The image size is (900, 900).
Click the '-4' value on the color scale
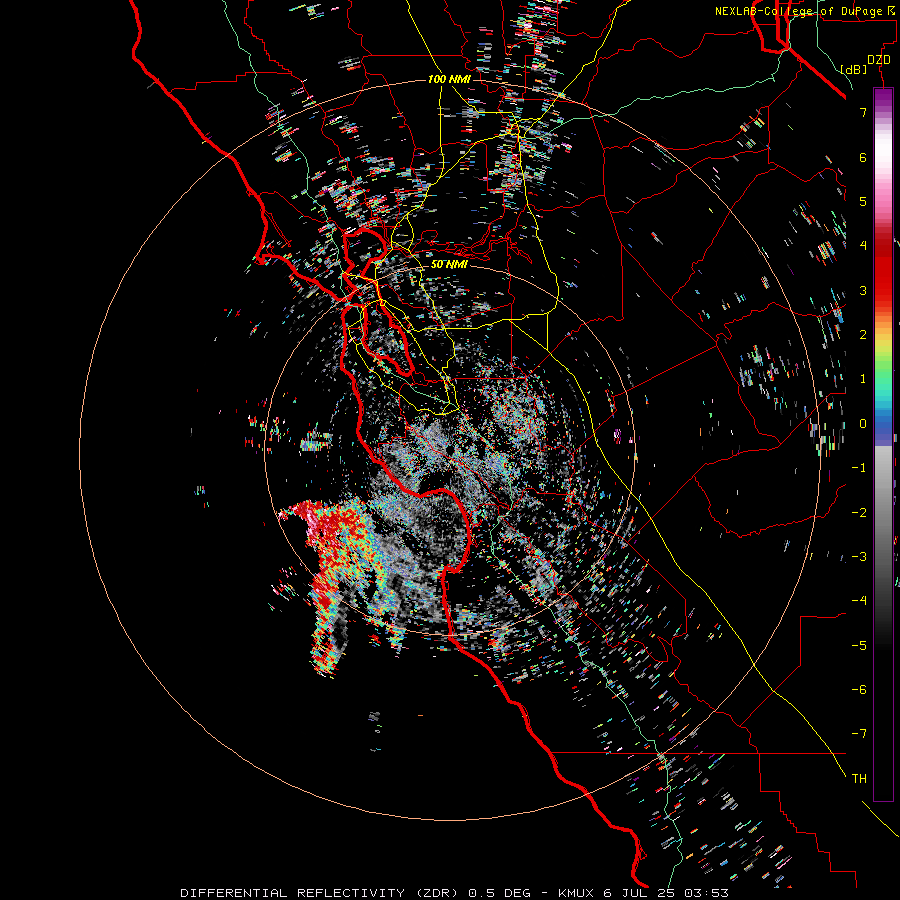(x=859, y=600)
